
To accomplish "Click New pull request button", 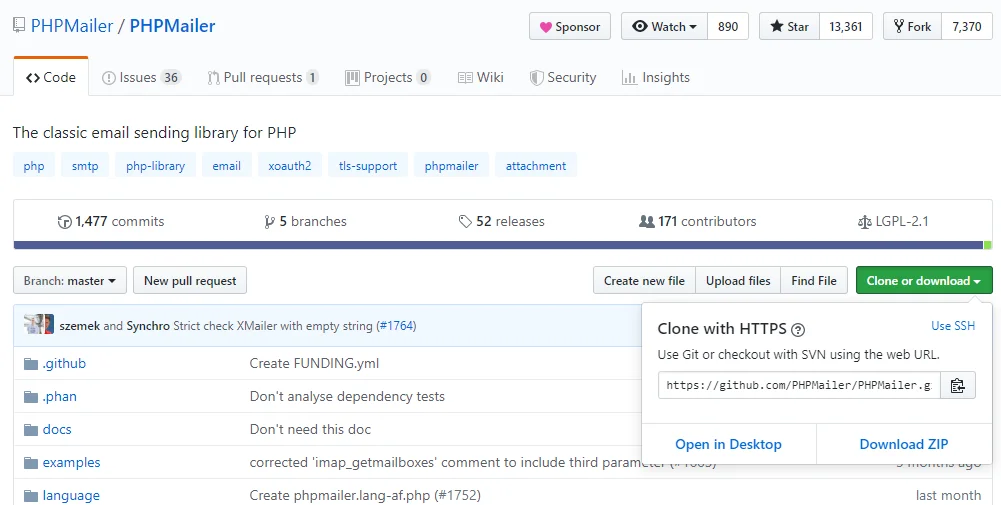I will pos(190,281).
